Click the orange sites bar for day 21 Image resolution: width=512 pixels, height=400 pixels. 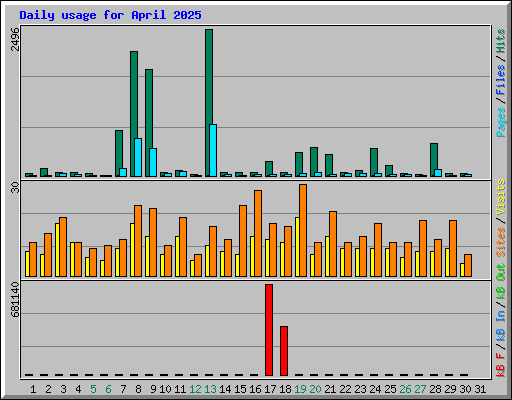333,244
